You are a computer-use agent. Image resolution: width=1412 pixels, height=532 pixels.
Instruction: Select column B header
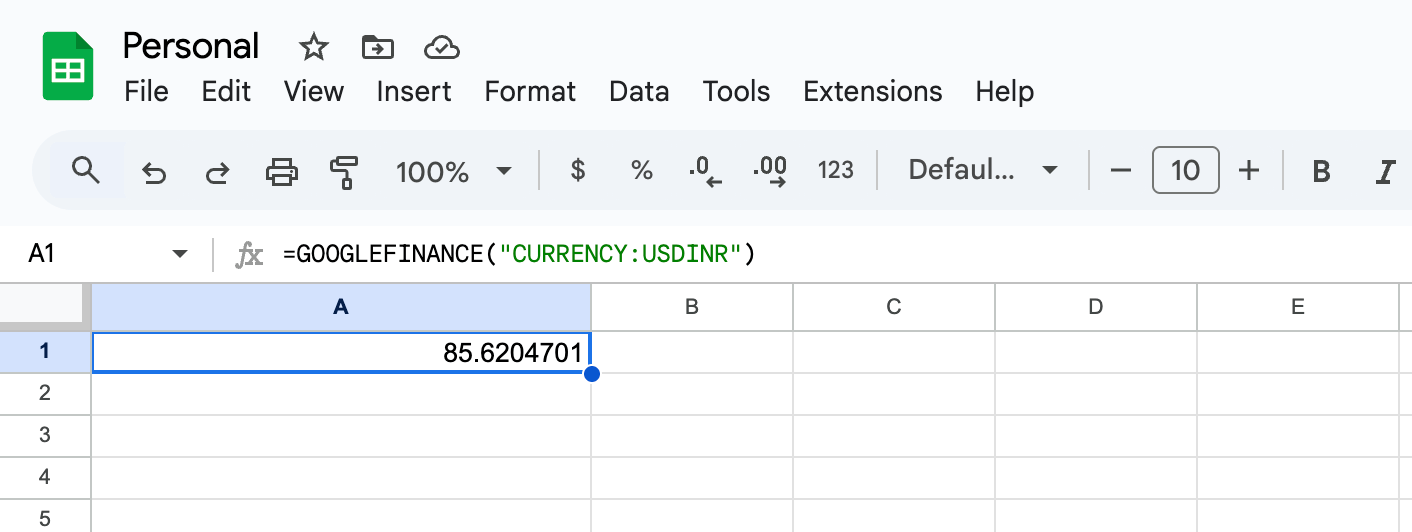(692, 307)
